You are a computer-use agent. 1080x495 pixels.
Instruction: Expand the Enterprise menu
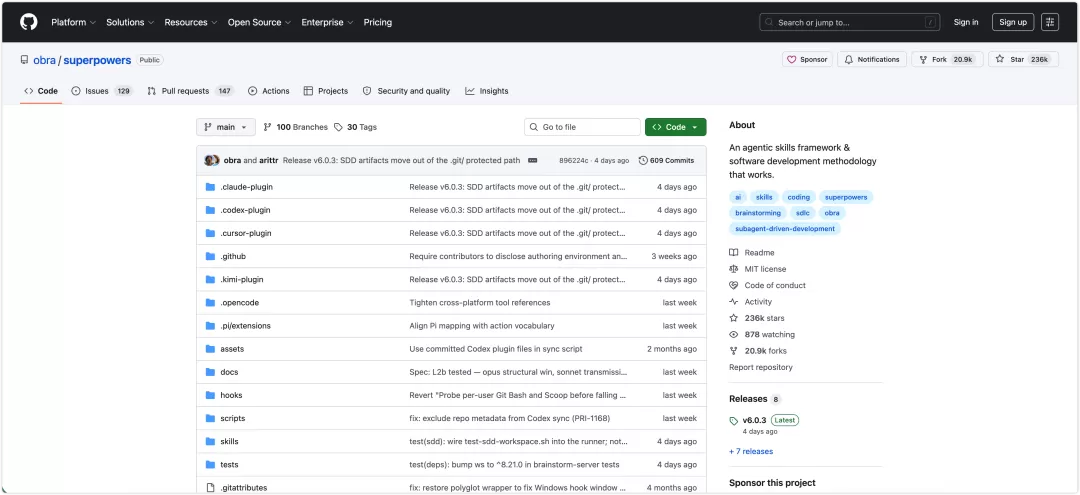pos(327,22)
